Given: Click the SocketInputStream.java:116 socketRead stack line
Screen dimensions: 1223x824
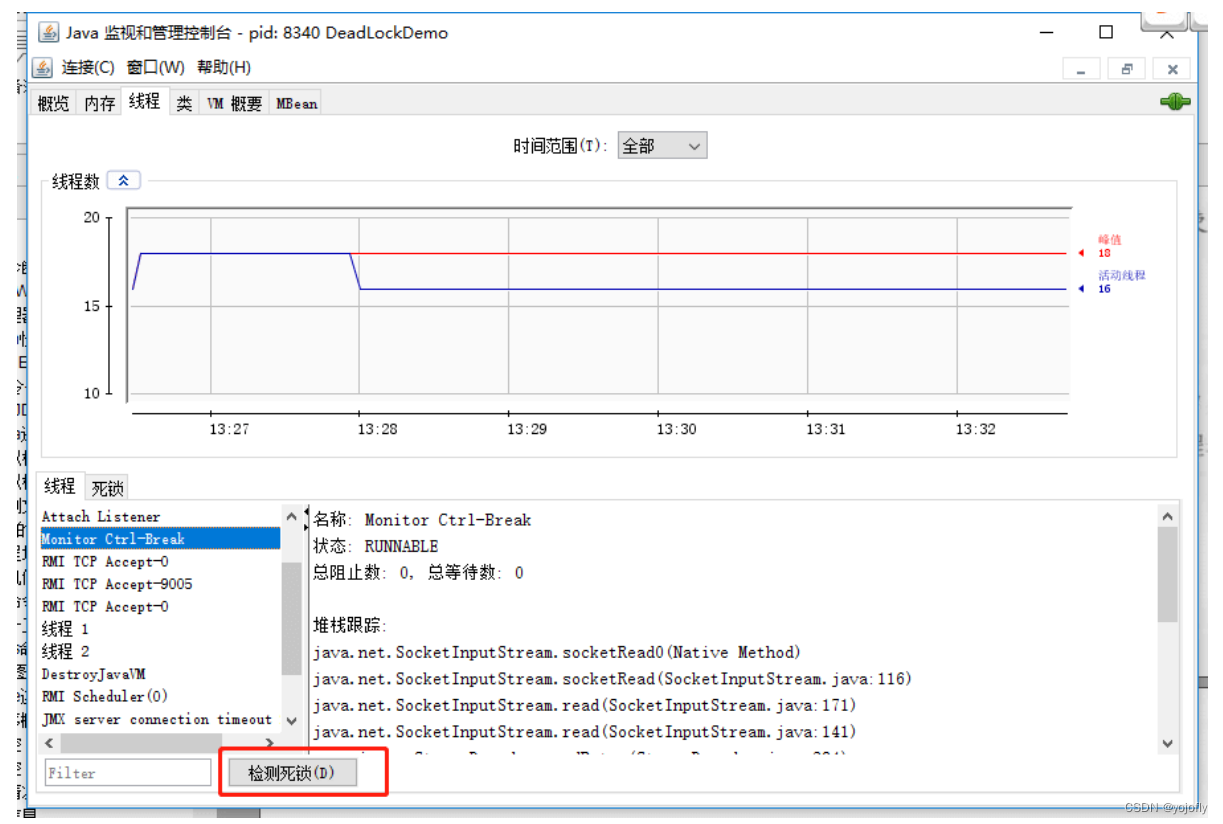Looking at the screenshot, I should pyautogui.click(x=612, y=679).
